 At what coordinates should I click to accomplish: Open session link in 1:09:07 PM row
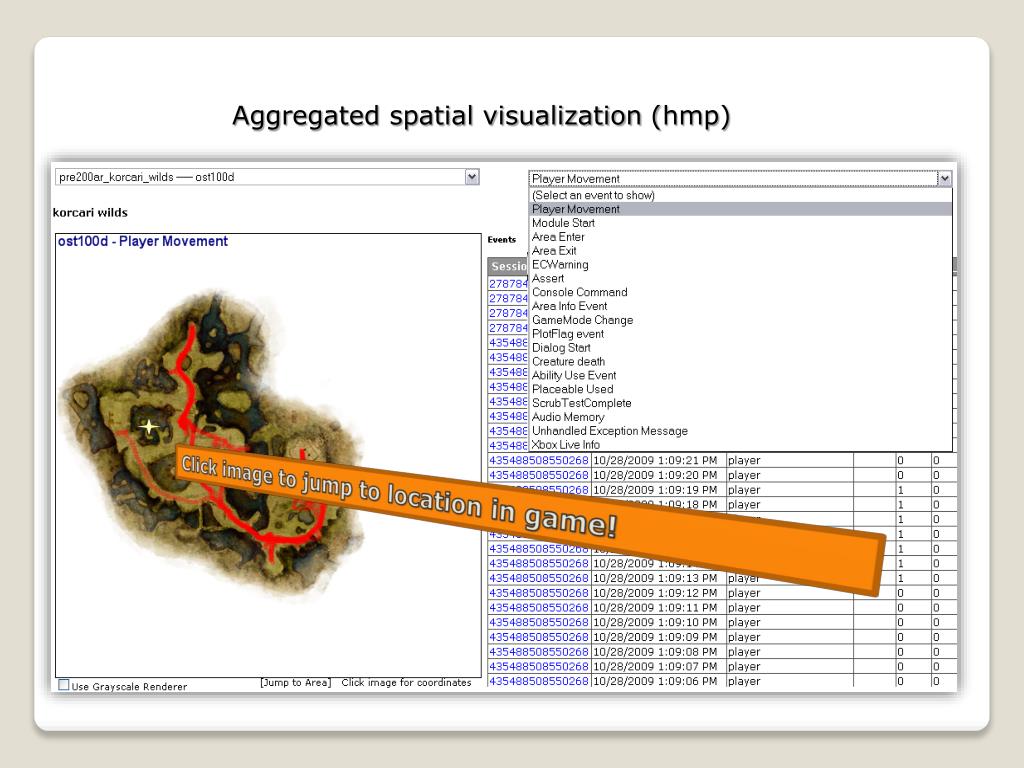(539, 667)
